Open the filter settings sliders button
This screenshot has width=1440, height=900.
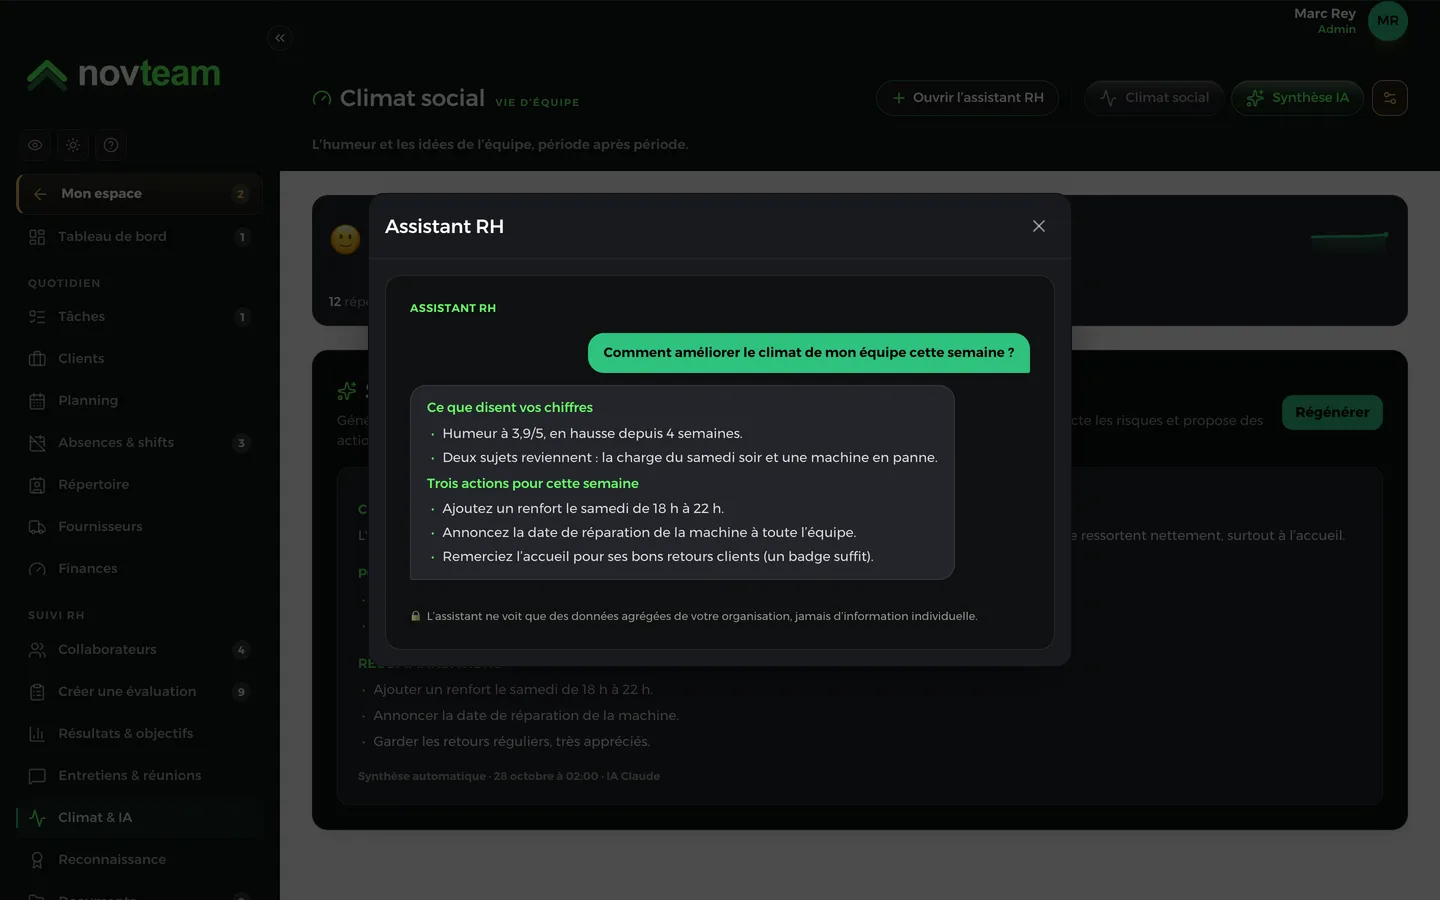point(1390,98)
